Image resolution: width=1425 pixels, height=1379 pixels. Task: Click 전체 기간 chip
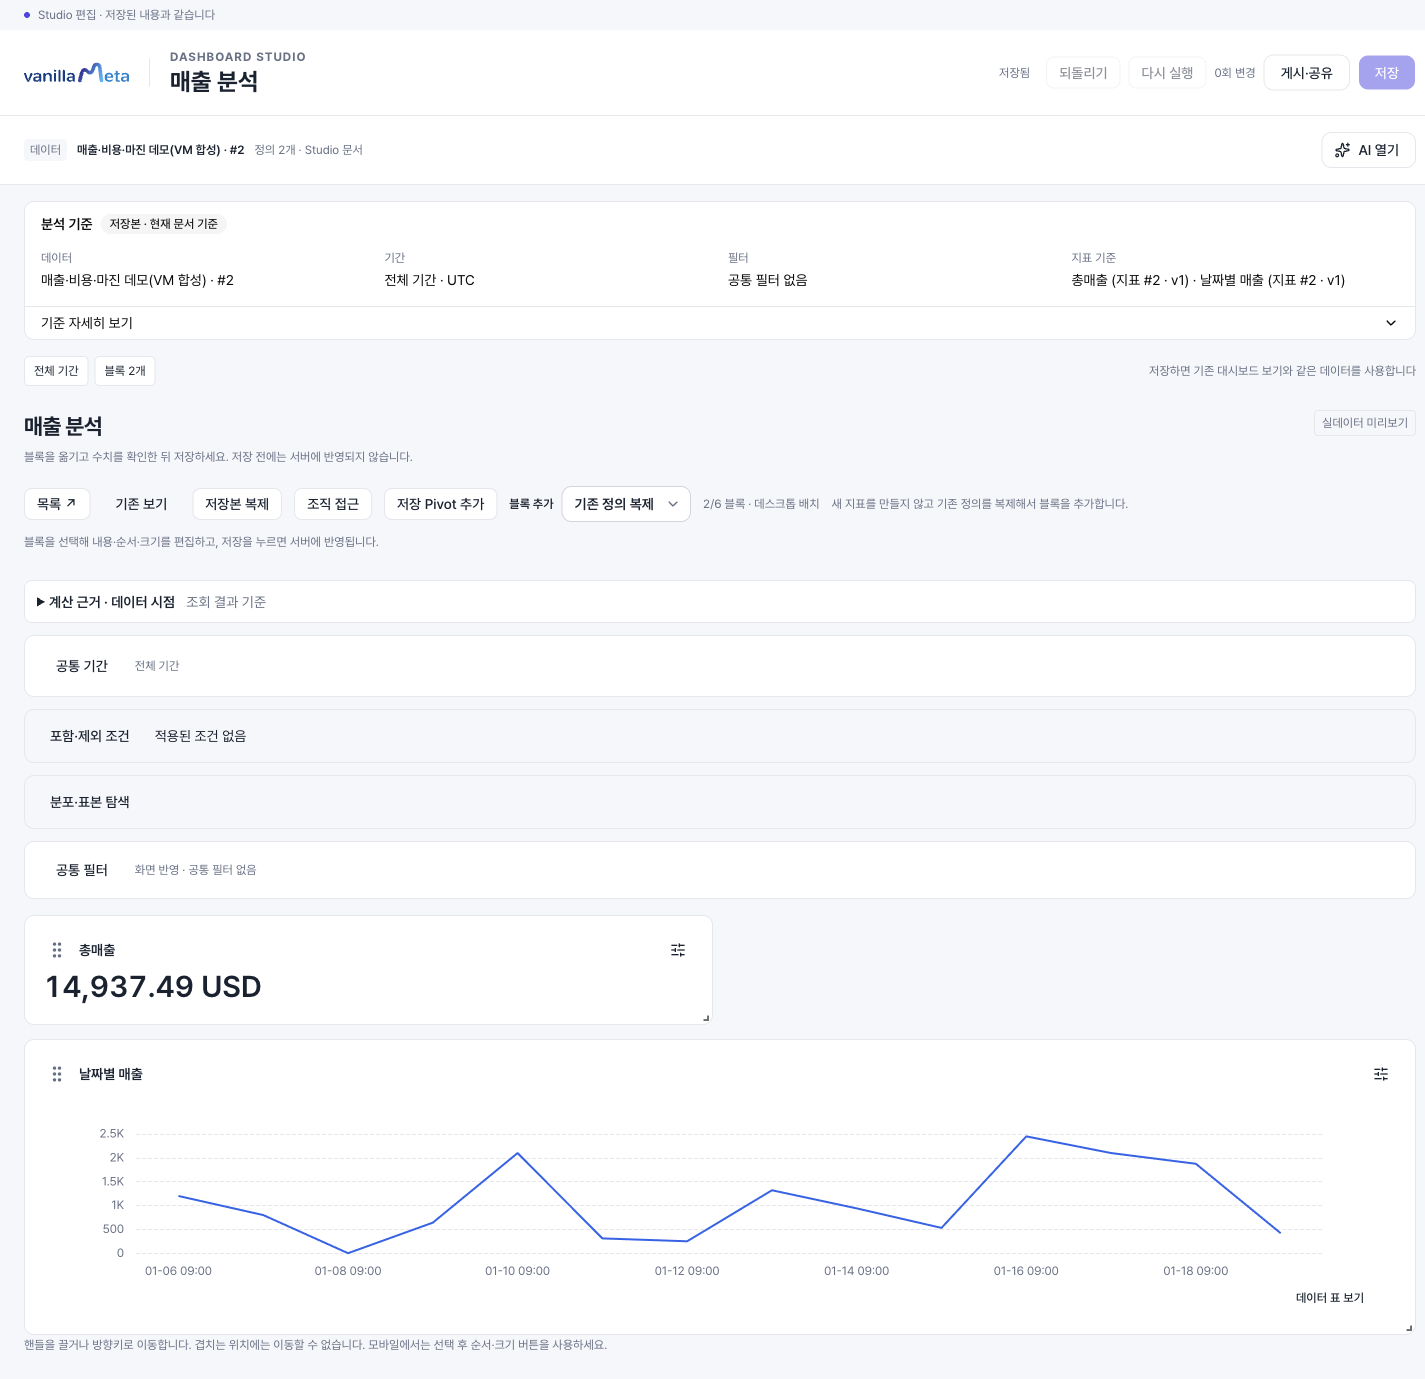tap(56, 371)
